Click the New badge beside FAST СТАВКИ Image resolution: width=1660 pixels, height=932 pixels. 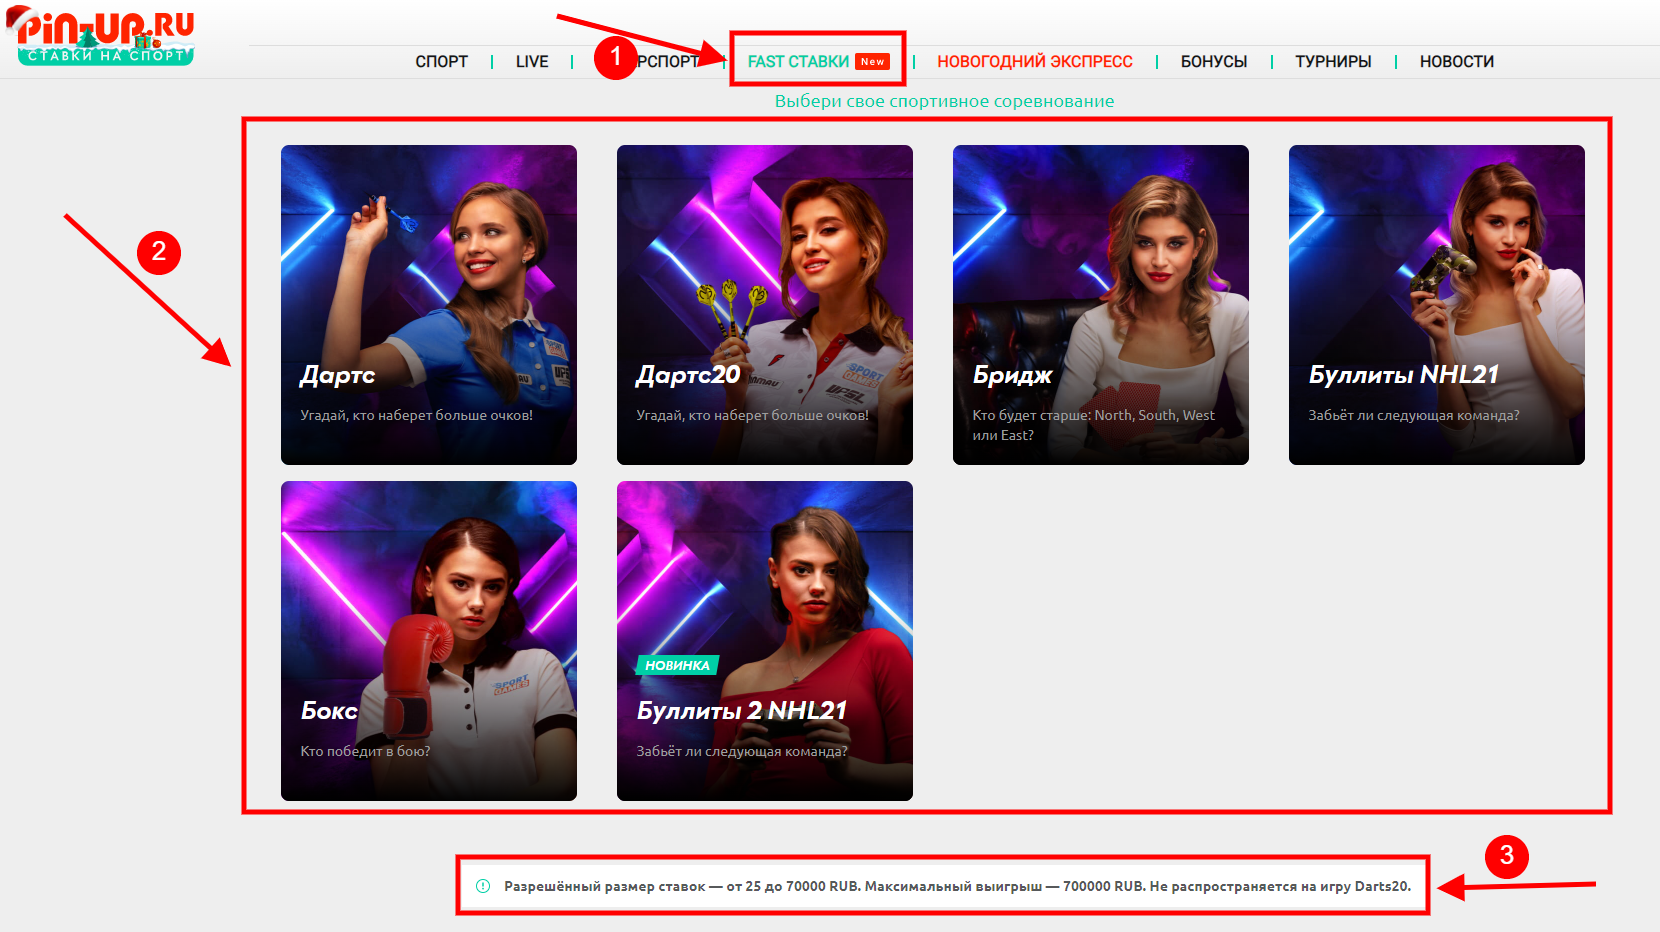(872, 62)
